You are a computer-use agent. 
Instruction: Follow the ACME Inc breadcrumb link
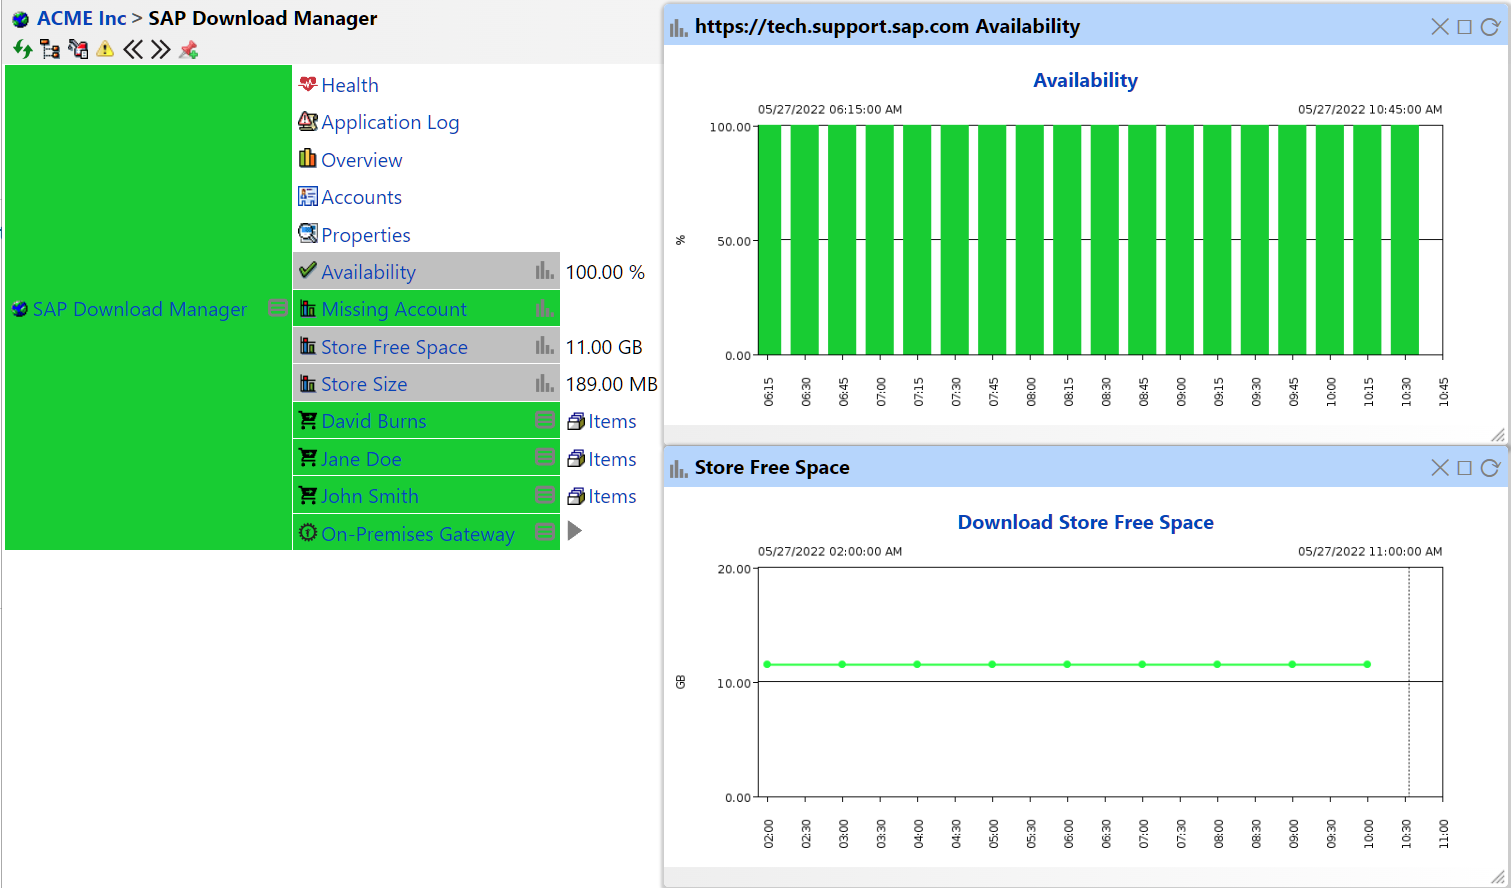(x=81, y=18)
